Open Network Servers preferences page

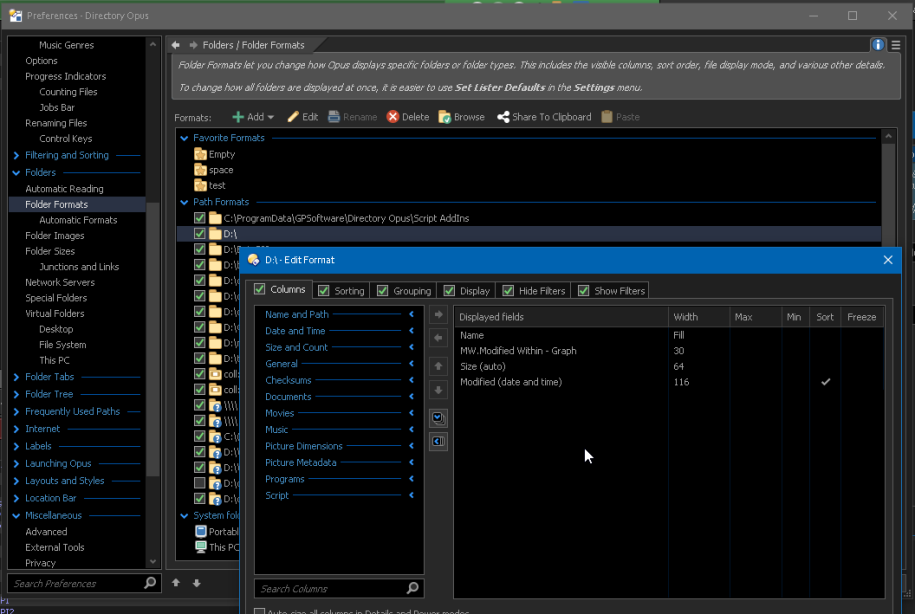coord(60,282)
